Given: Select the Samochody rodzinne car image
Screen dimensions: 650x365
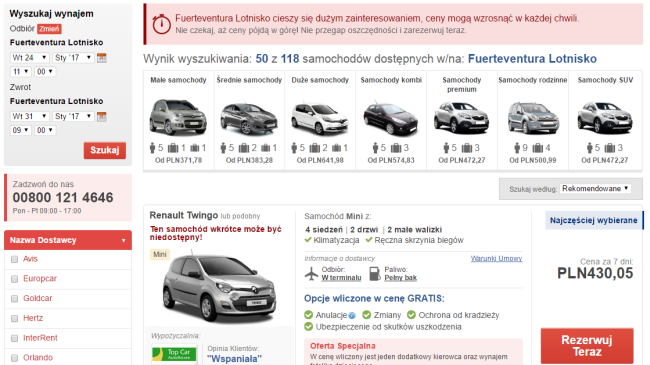Looking at the screenshot, I should point(533,118).
